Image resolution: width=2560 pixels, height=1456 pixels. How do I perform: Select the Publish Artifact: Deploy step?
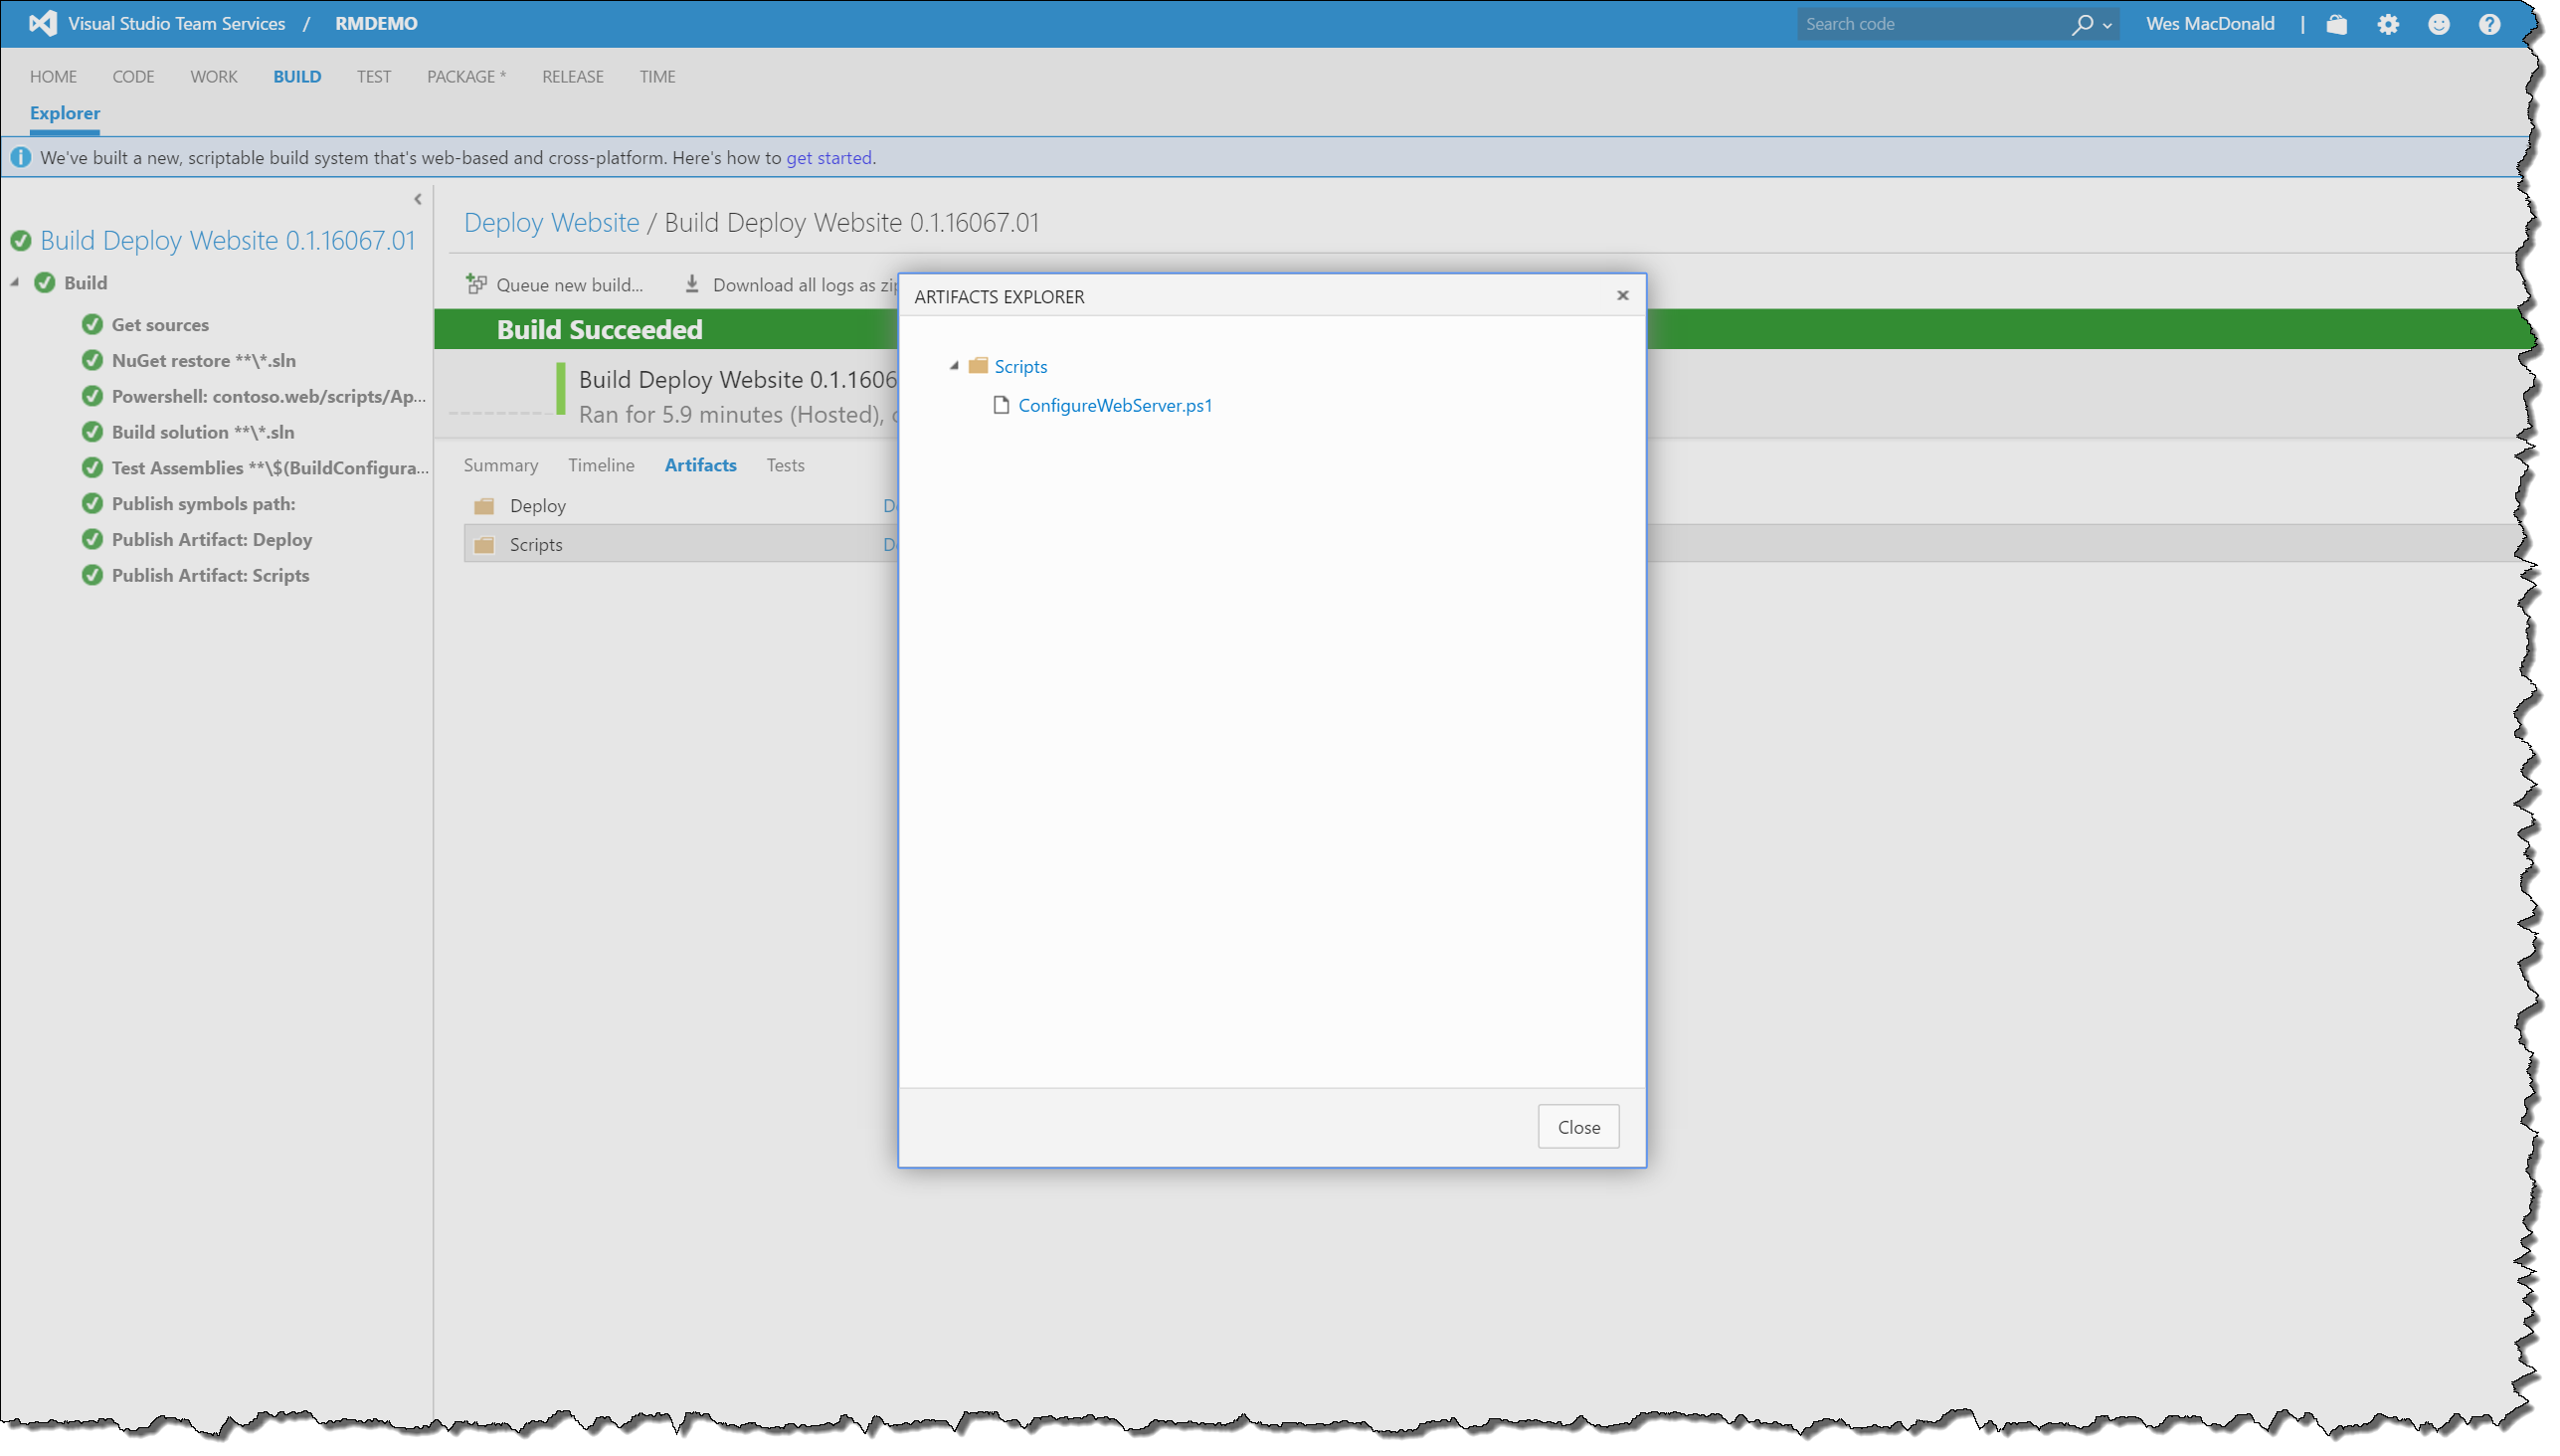point(212,540)
